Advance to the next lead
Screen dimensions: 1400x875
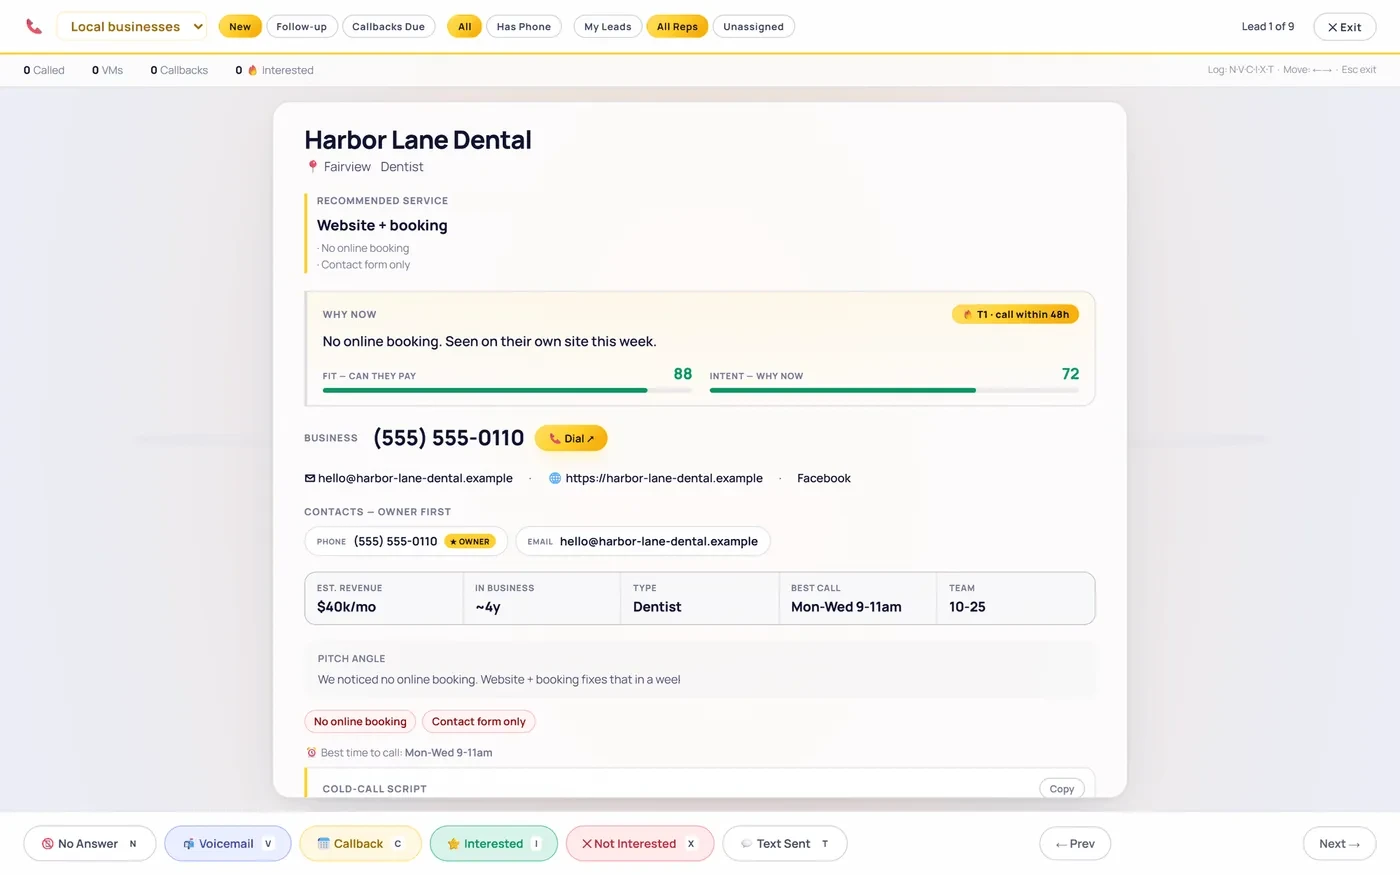point(1339,844)
